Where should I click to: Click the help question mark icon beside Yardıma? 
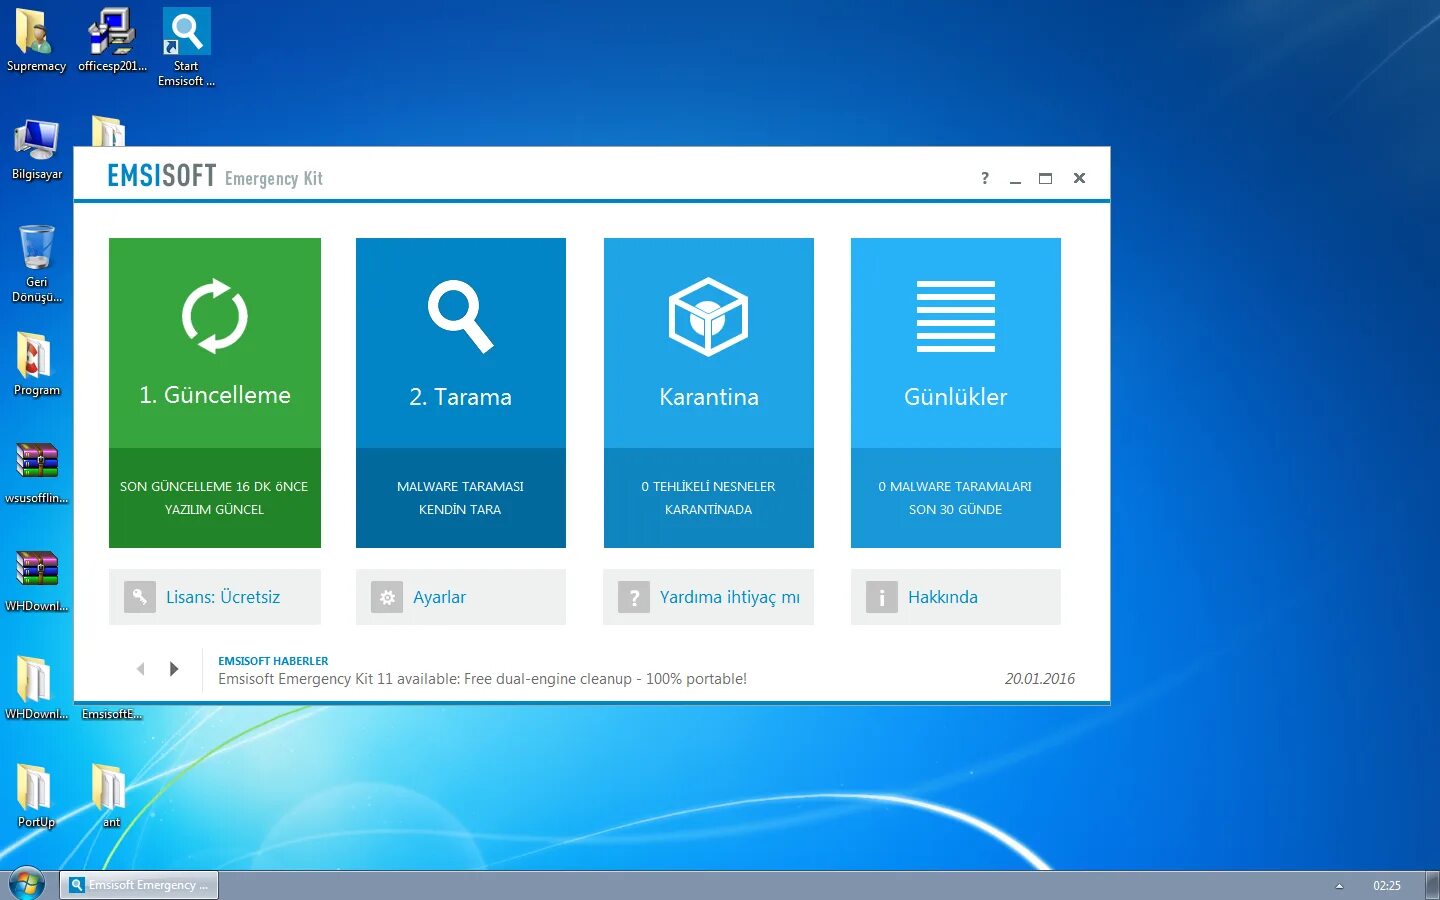tap(634, 597)
